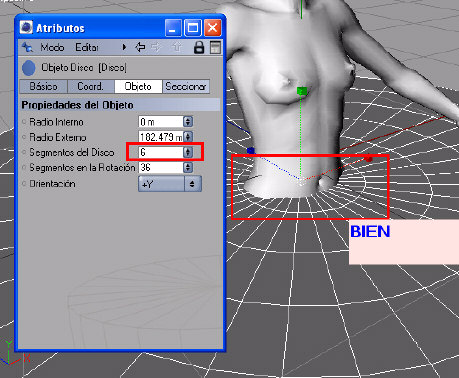Click the Segmentos del Disco field
Image resolution: width=459 pixels, height=378 pixels.
coord(161,152)
